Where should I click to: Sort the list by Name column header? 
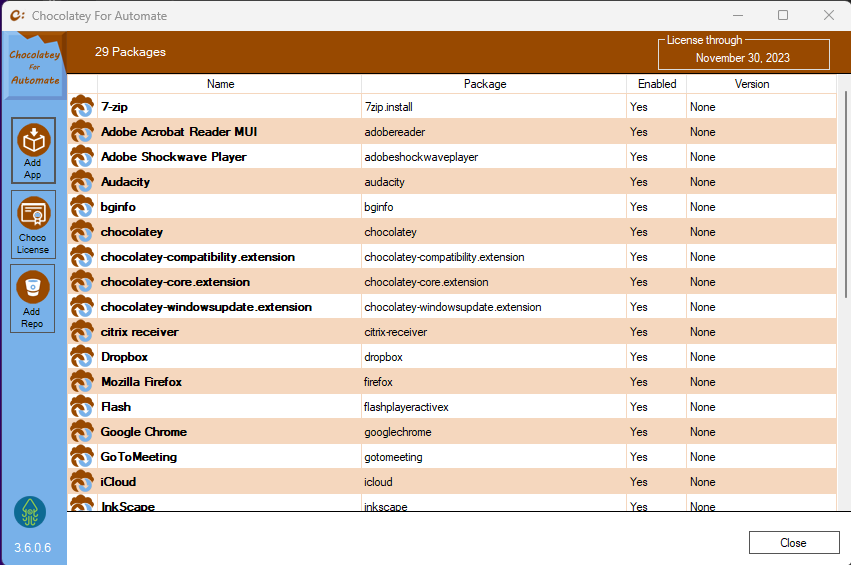point(220,84)
